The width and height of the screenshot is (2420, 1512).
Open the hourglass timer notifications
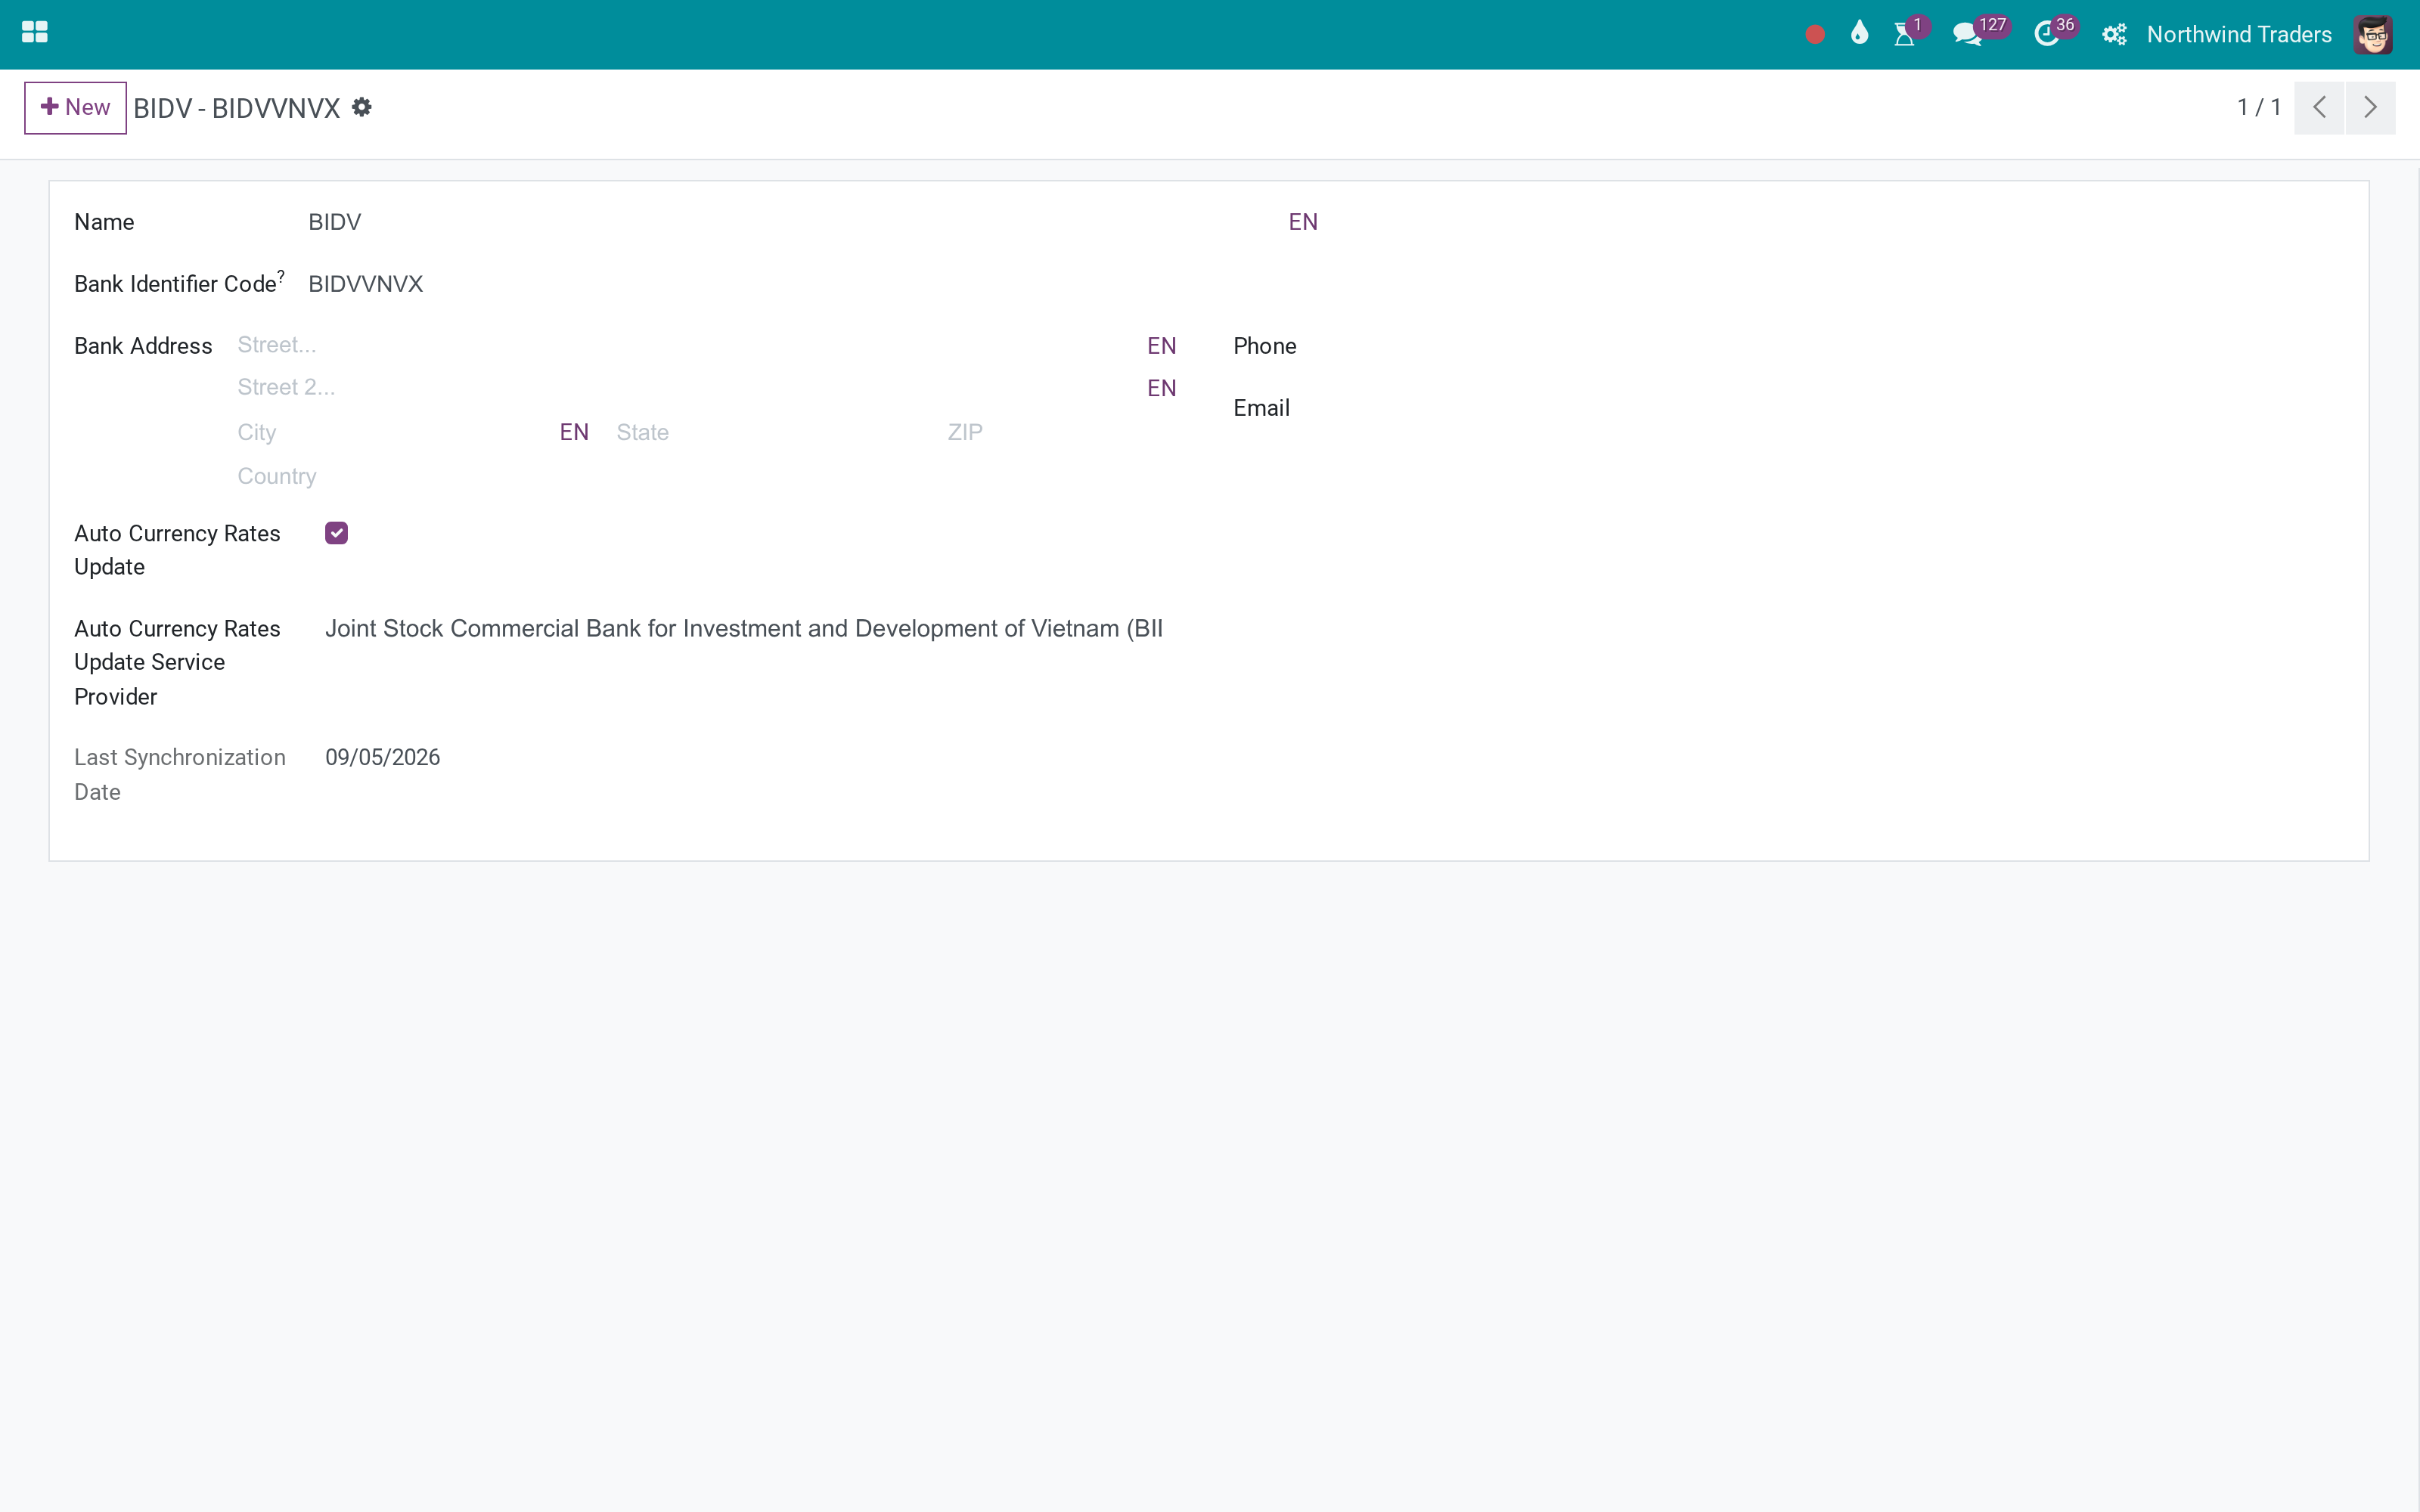1905,34
